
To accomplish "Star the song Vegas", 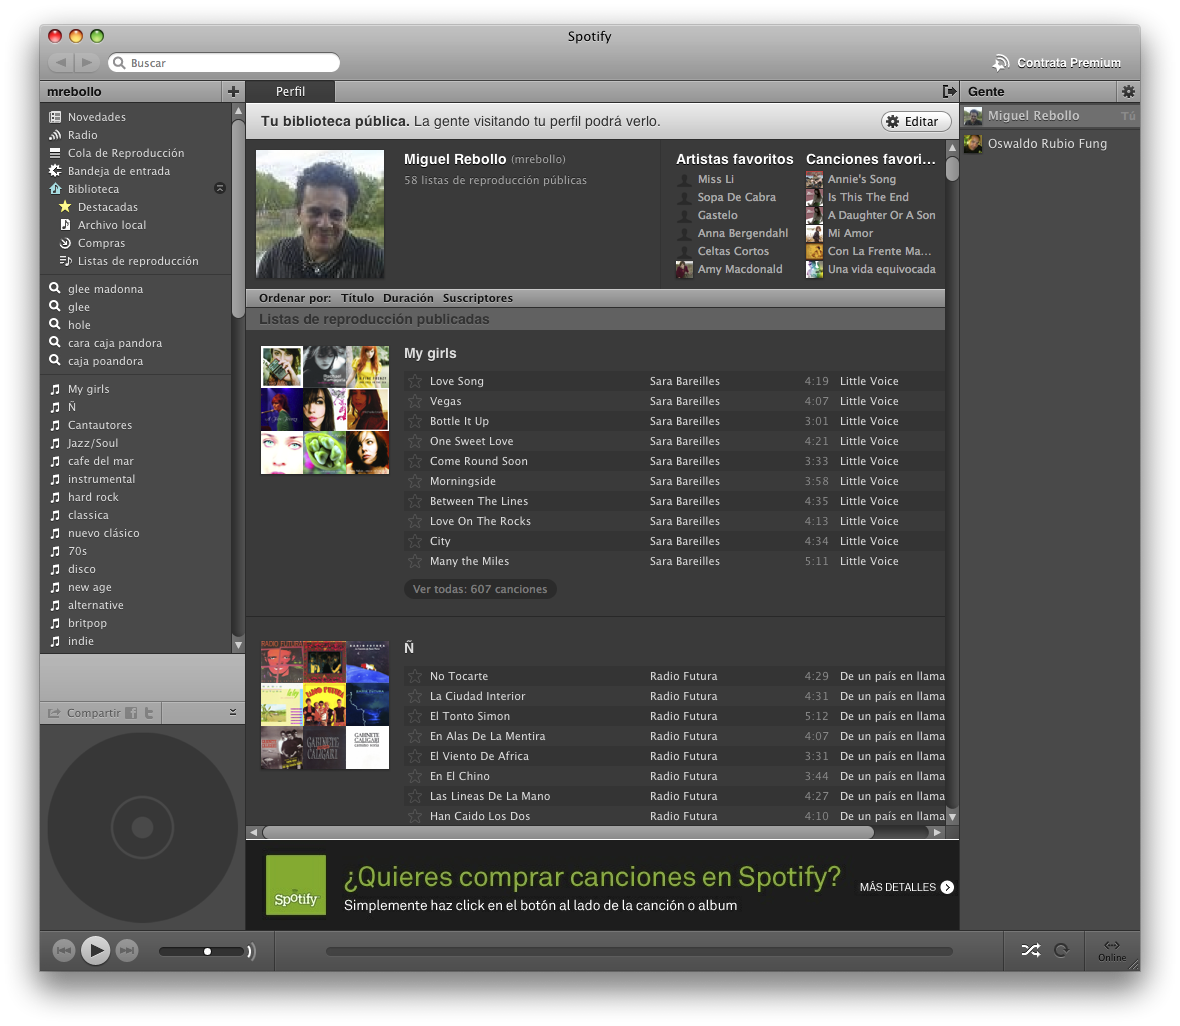I will click(415, 401).
